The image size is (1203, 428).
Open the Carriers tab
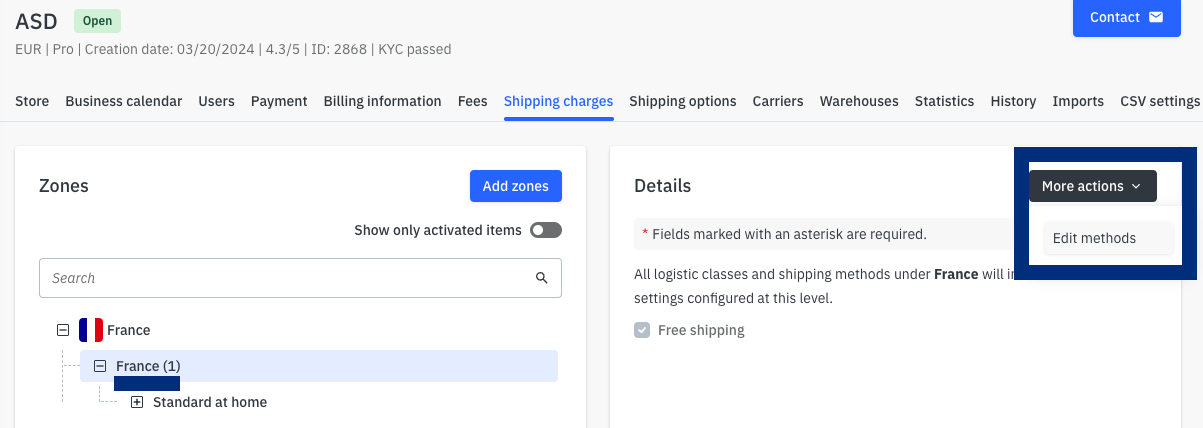click(778, 101)
